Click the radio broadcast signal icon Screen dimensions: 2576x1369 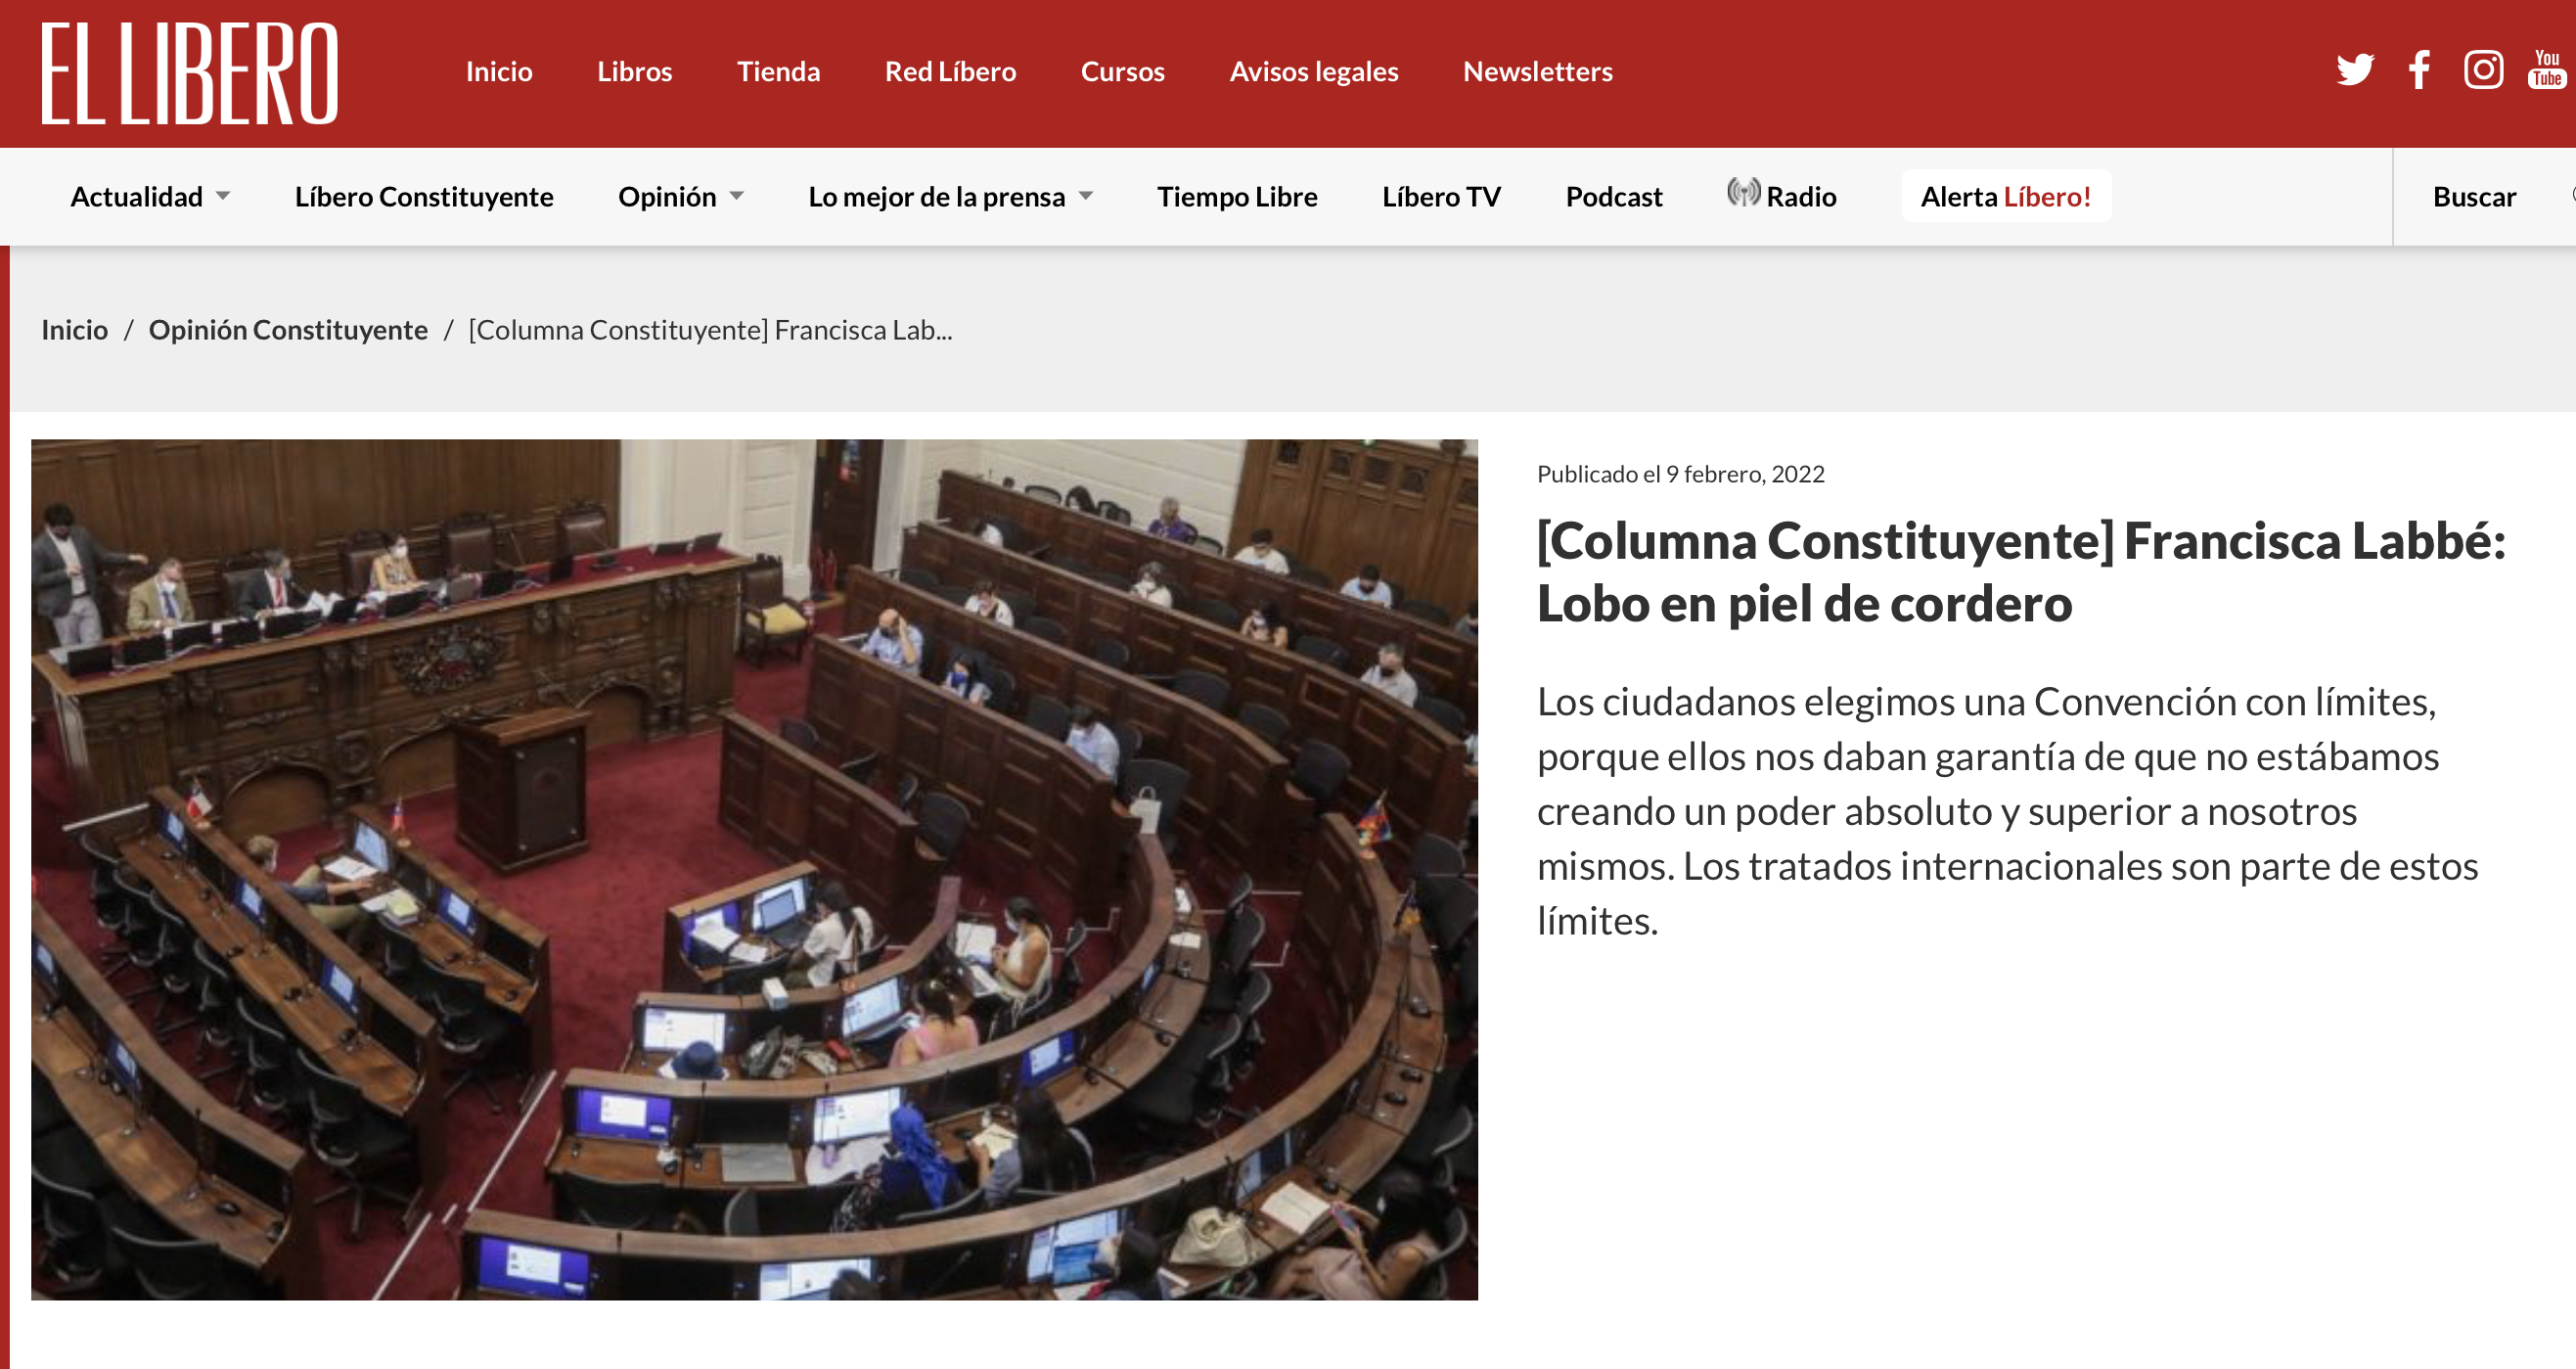tap(1743, 192)
